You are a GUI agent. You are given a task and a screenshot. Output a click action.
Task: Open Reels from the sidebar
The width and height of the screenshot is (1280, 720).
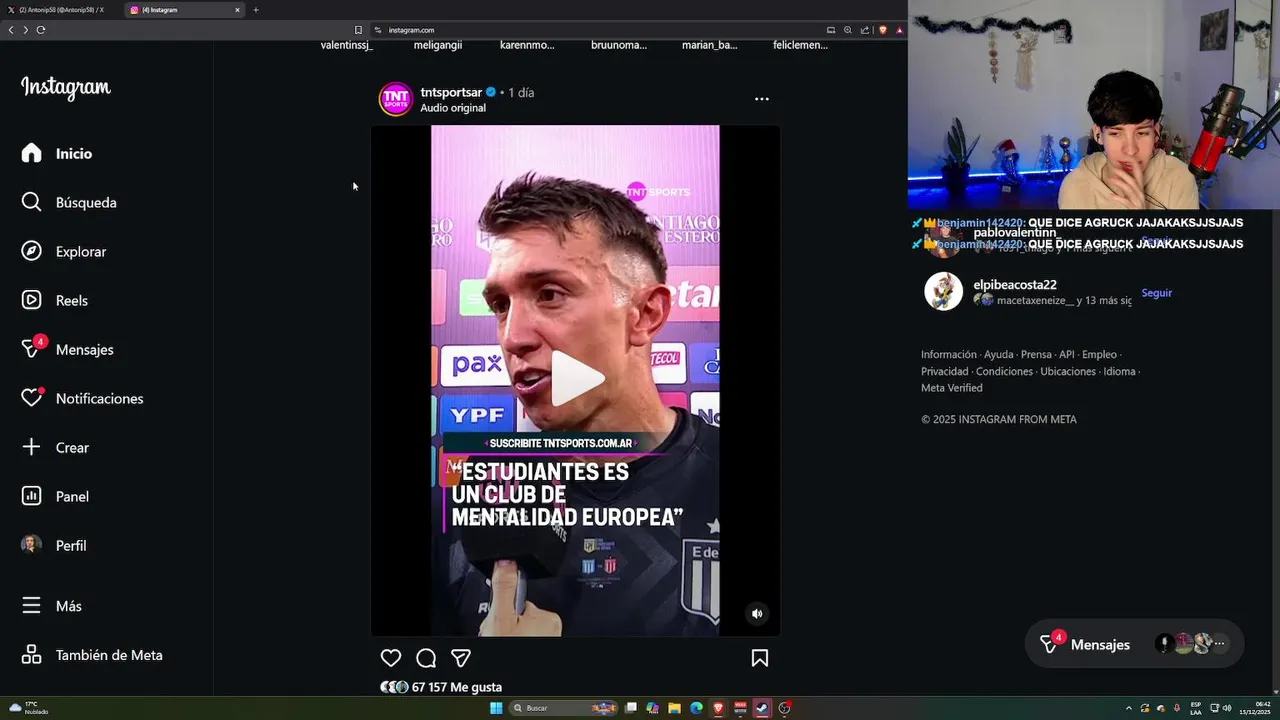(x=55, y=300)
